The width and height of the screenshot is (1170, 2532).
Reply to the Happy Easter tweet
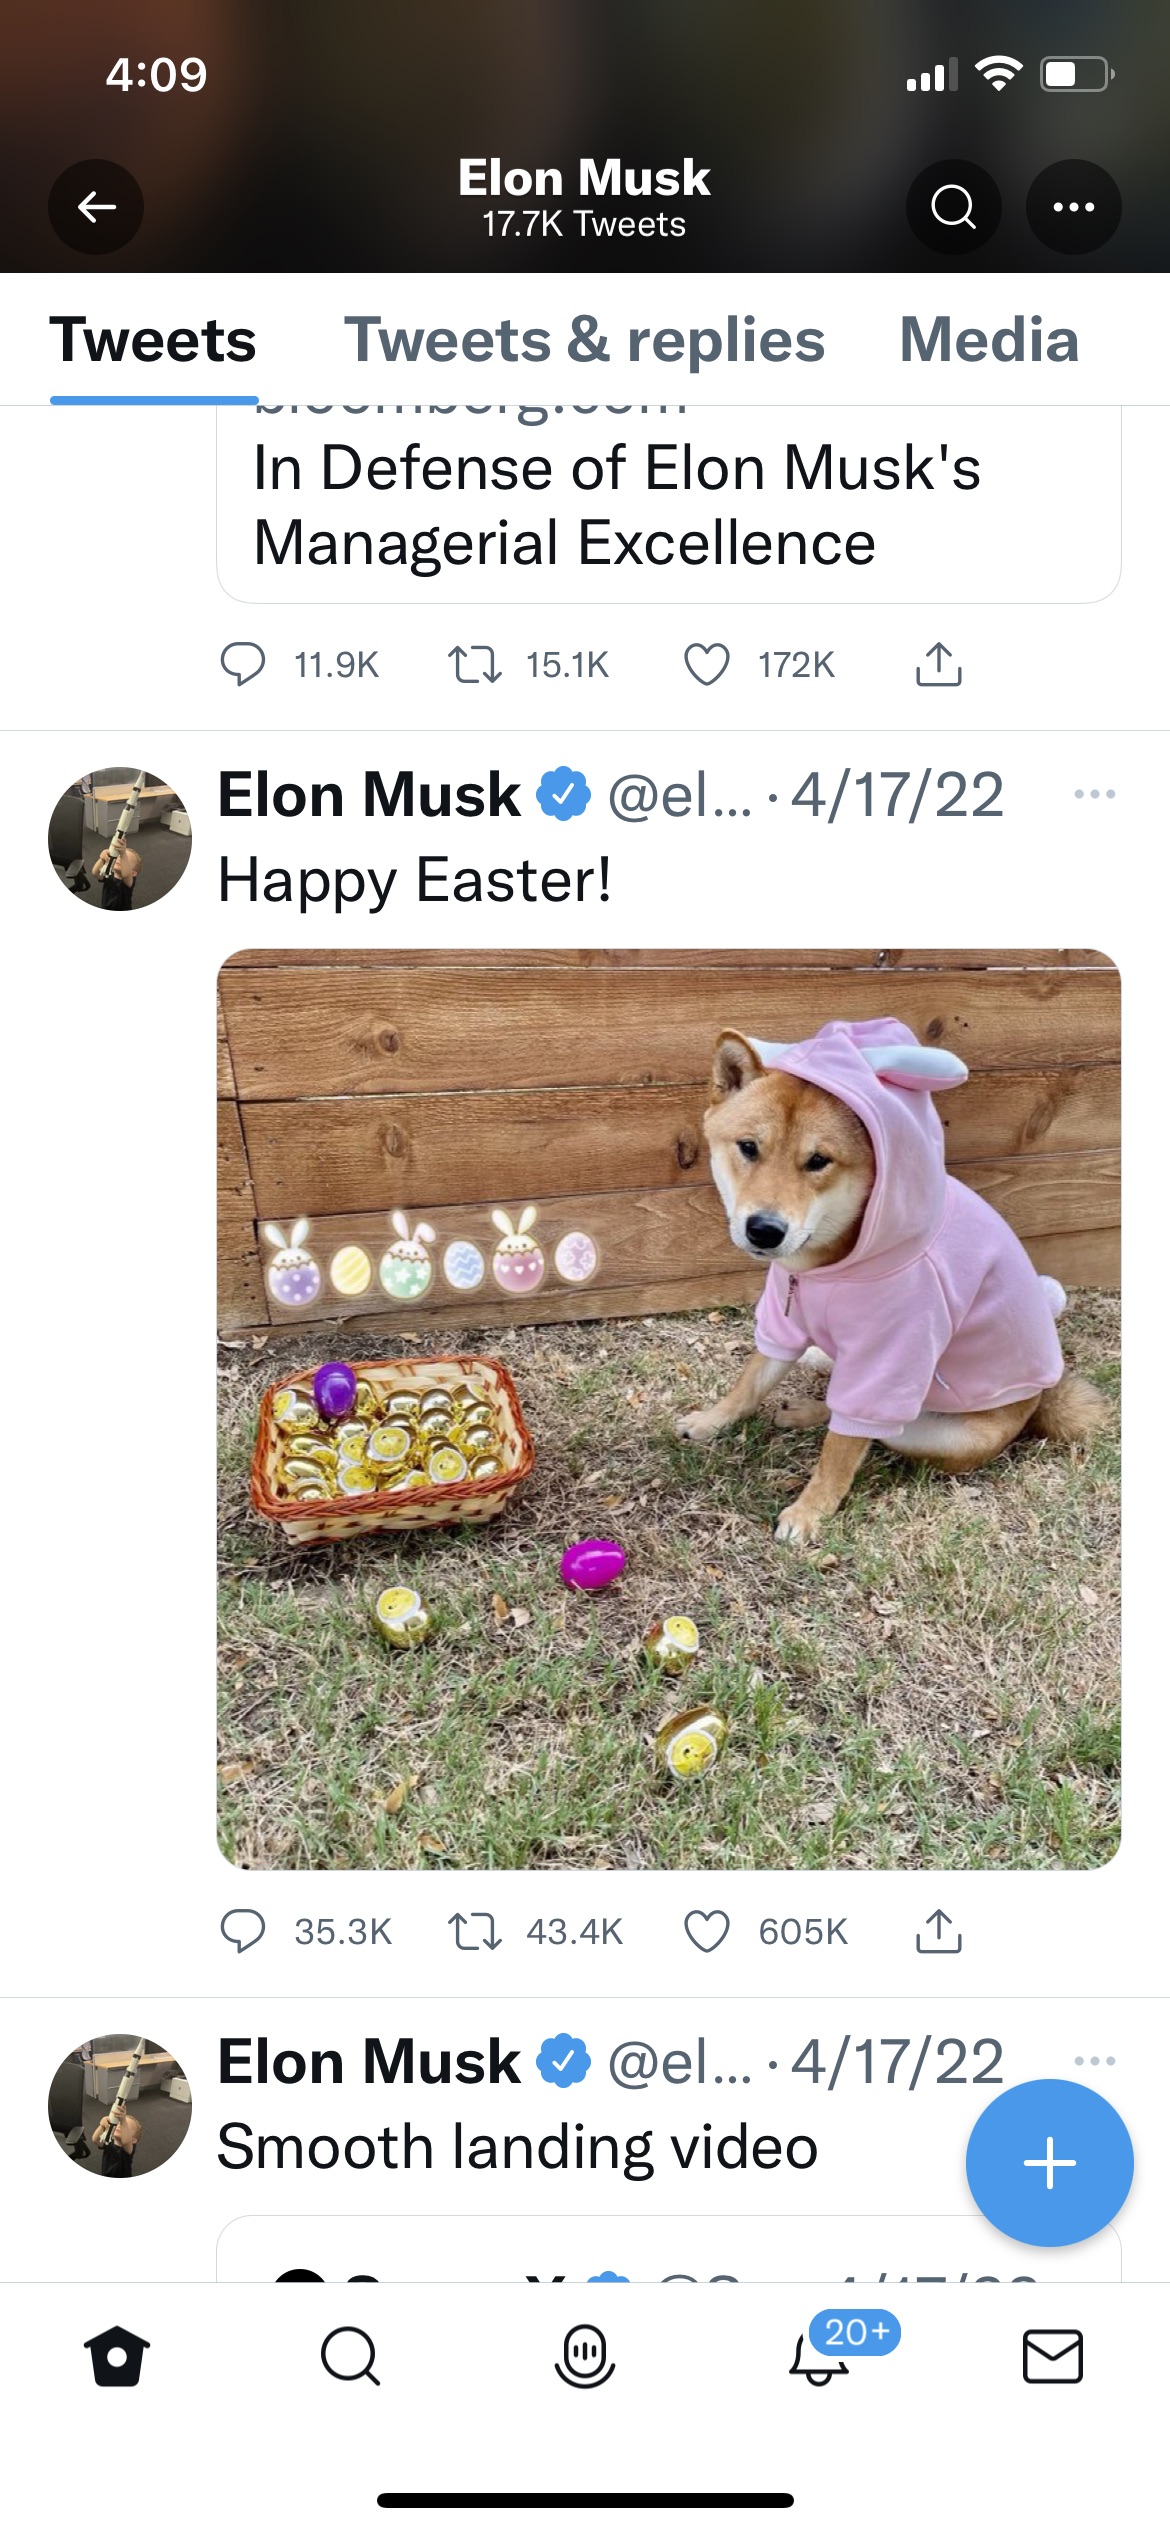click(x=243, y=1931)
